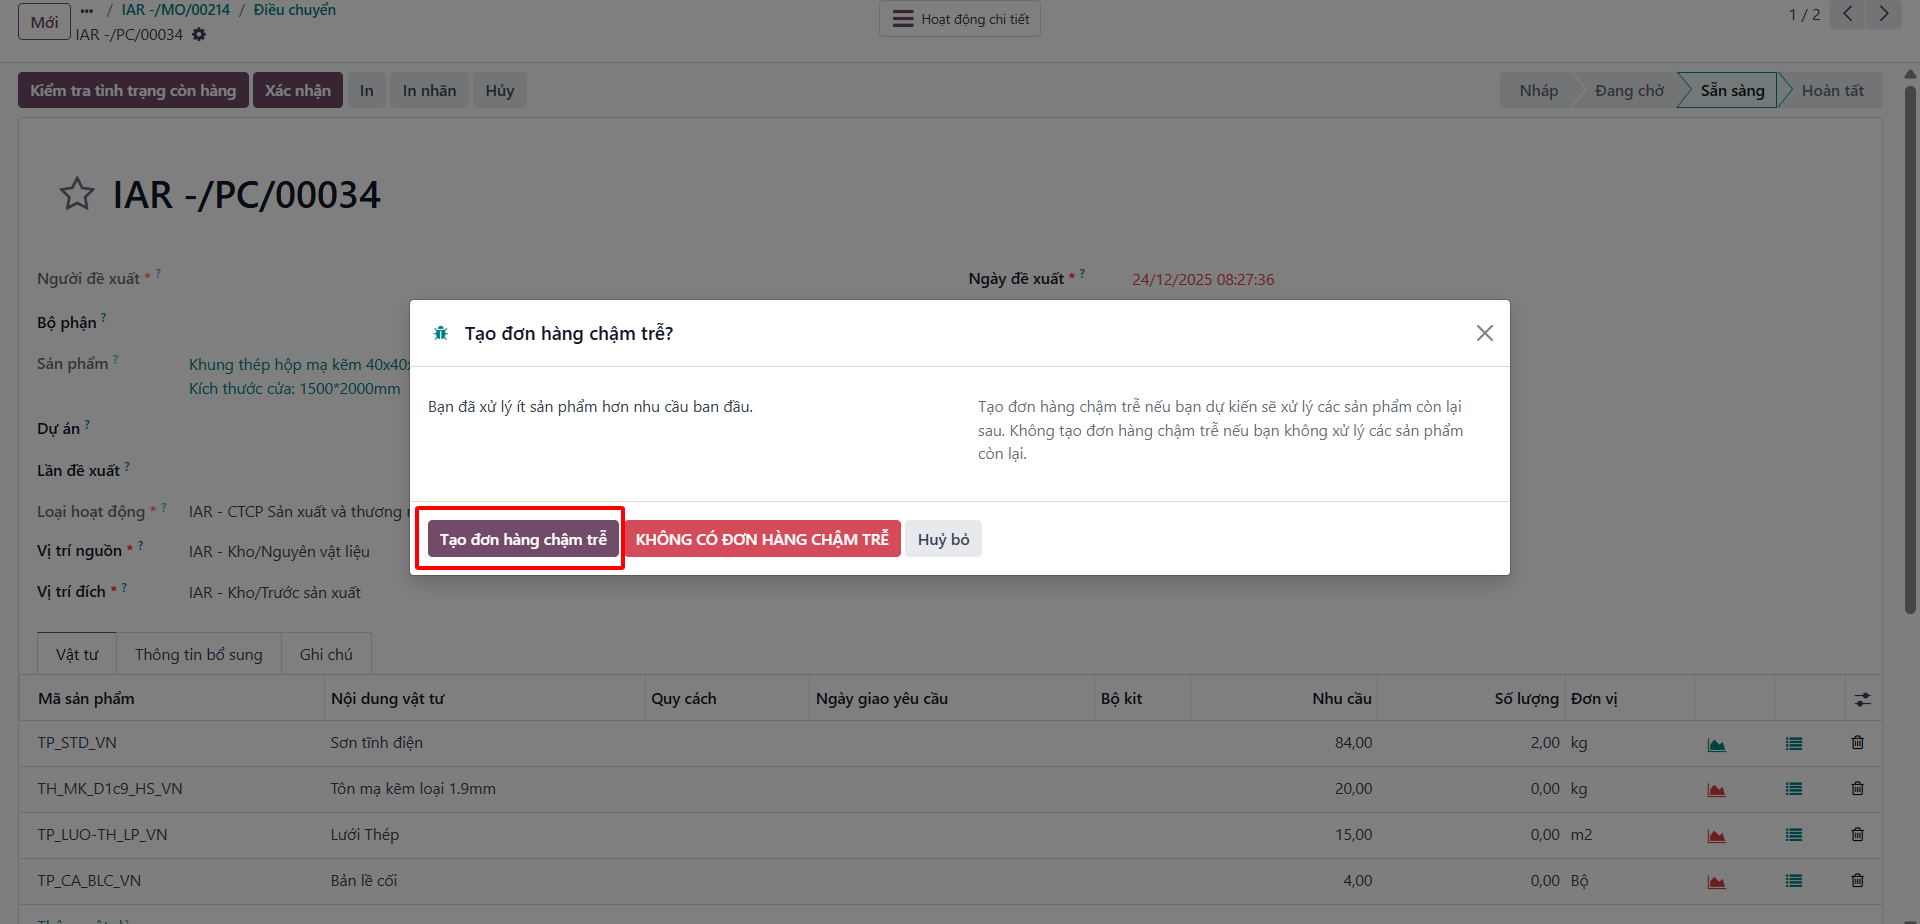This screenshot has width=1920, height=924.
Task: Click quantity 2,00 in TP_STD_VN row
Action: click(1544, 743)
